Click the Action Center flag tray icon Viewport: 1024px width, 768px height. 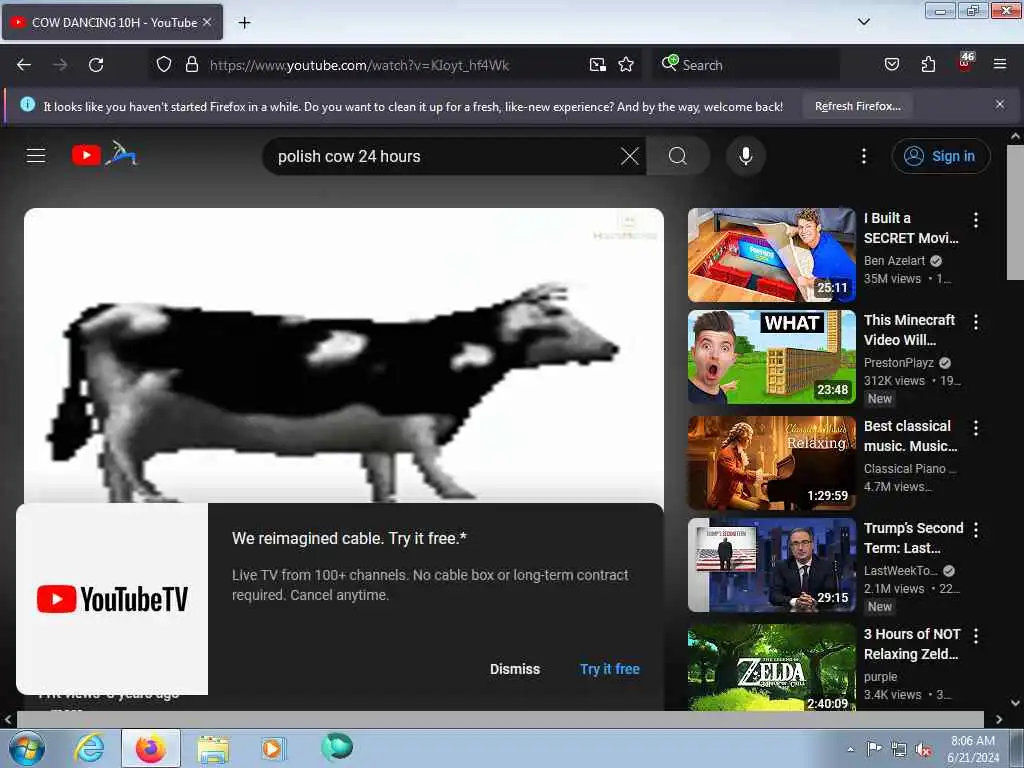click(x=874, y=748)
